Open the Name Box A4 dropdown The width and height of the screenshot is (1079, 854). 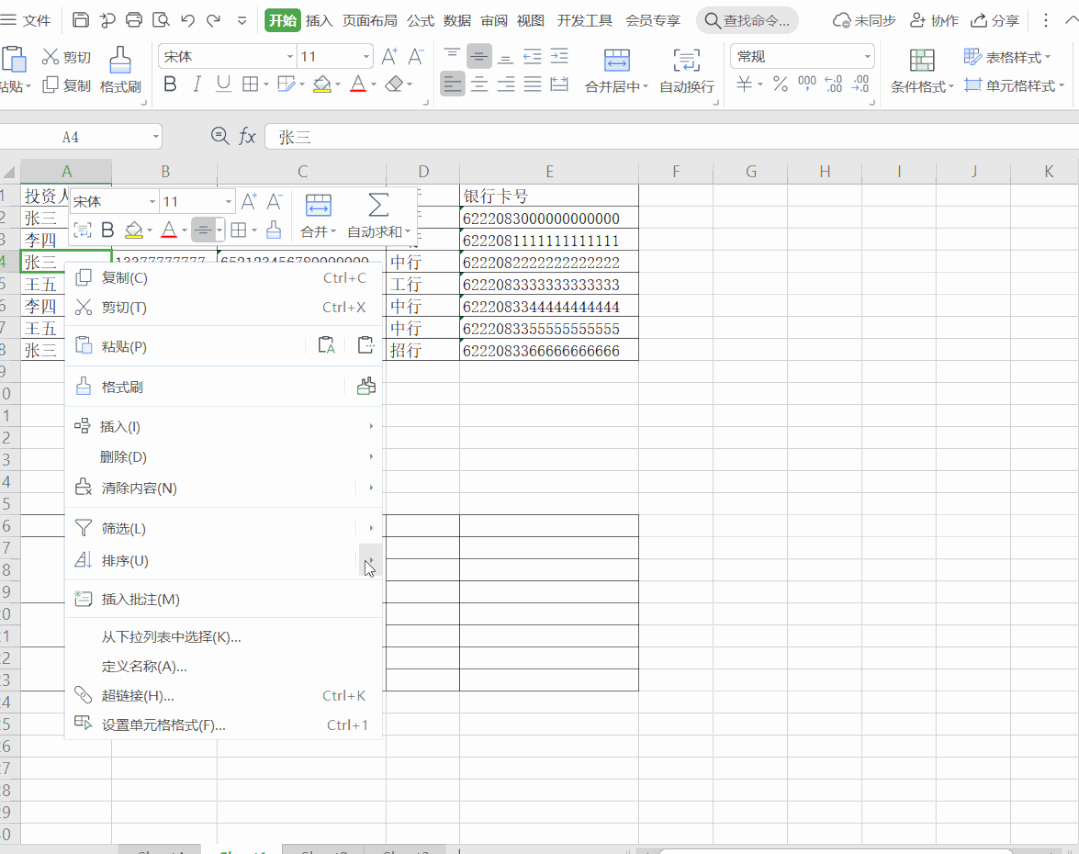[156, 137]
